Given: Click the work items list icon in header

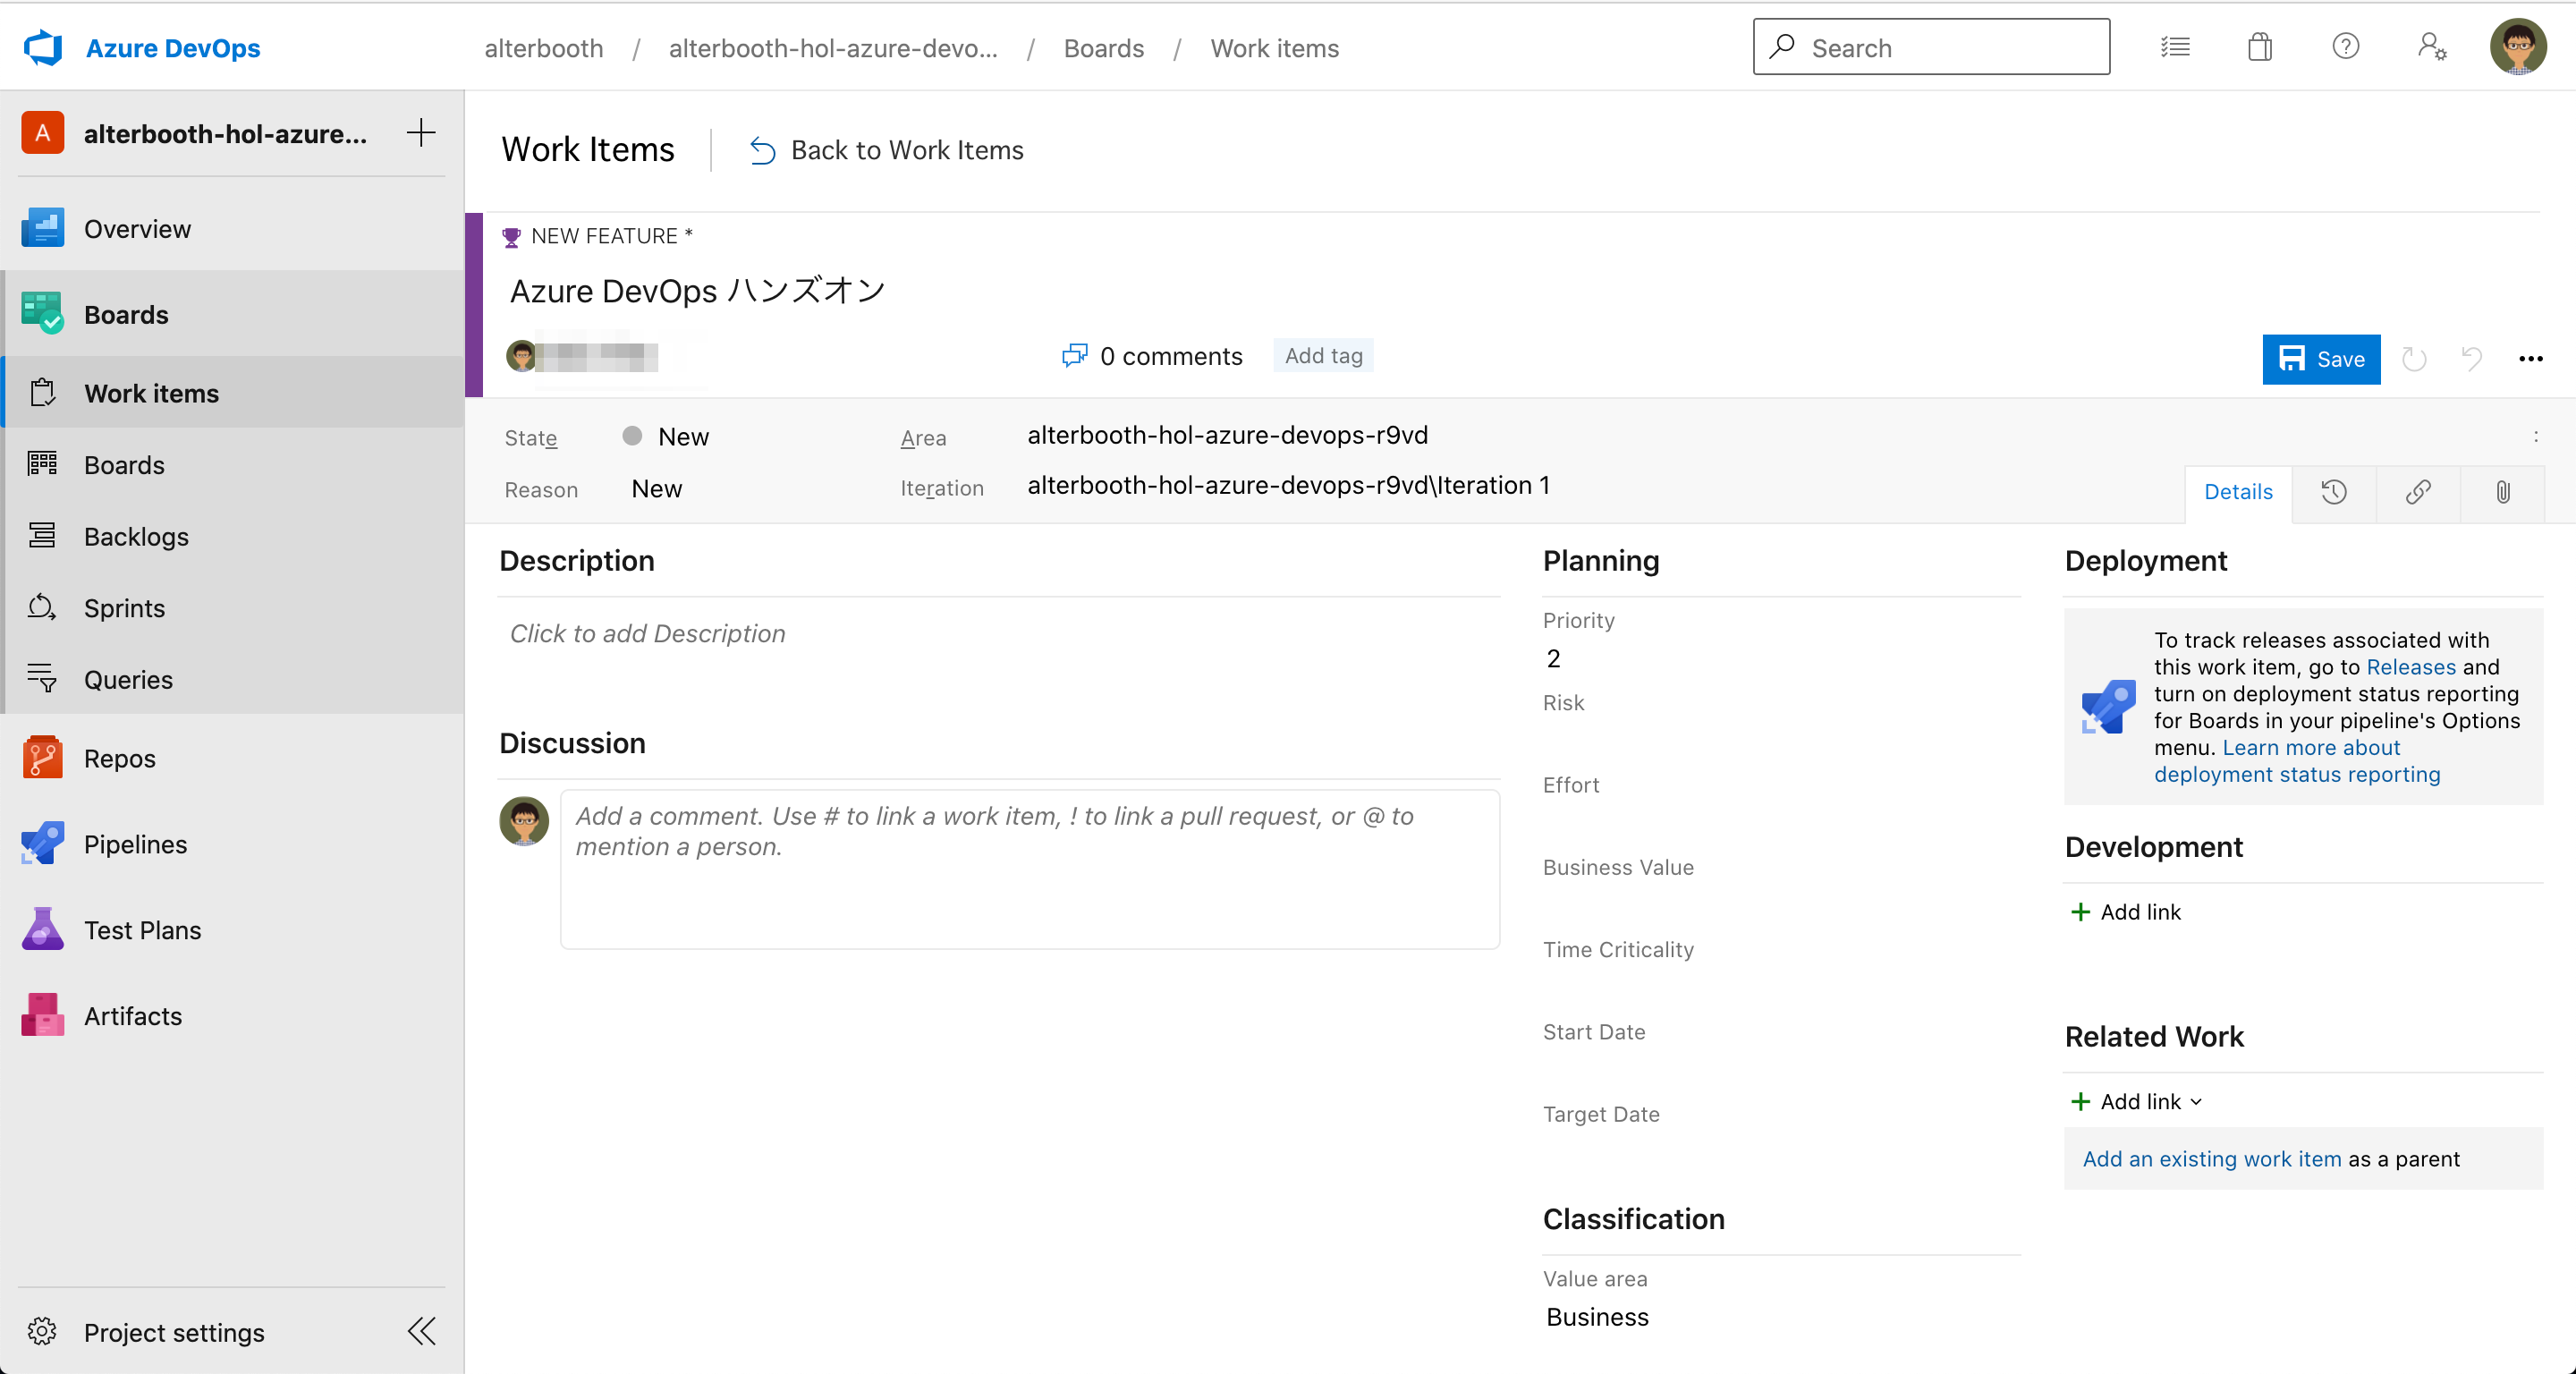Looking at the screenshot, I should [x=2175, y=47].
